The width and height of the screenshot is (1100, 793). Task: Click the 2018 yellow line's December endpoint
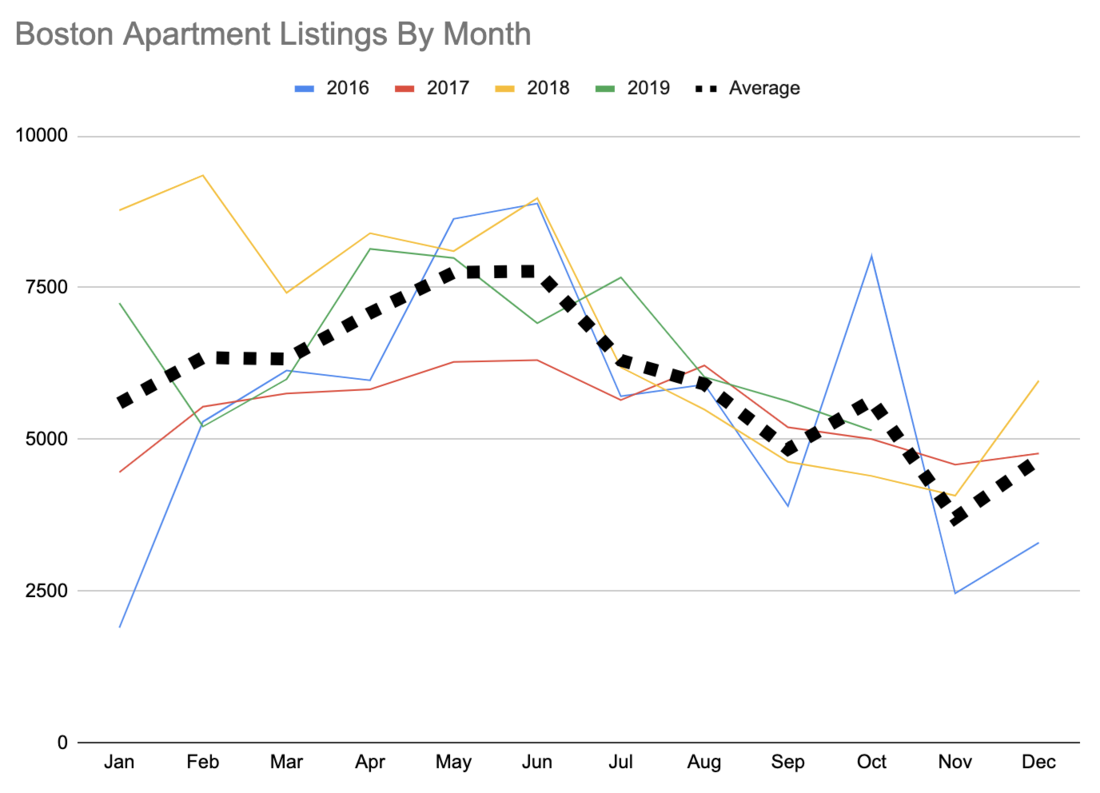(x=1039, y=381)
